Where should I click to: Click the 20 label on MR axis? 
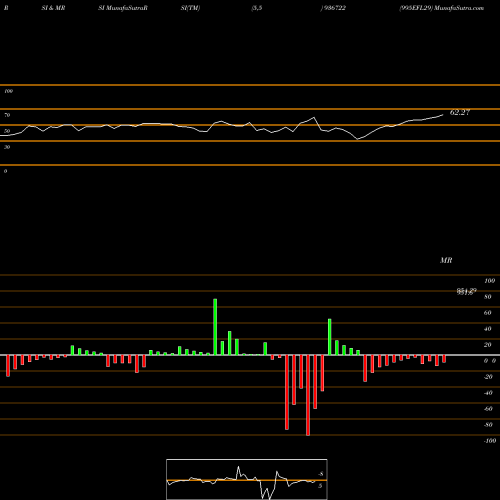coord(488,345)
